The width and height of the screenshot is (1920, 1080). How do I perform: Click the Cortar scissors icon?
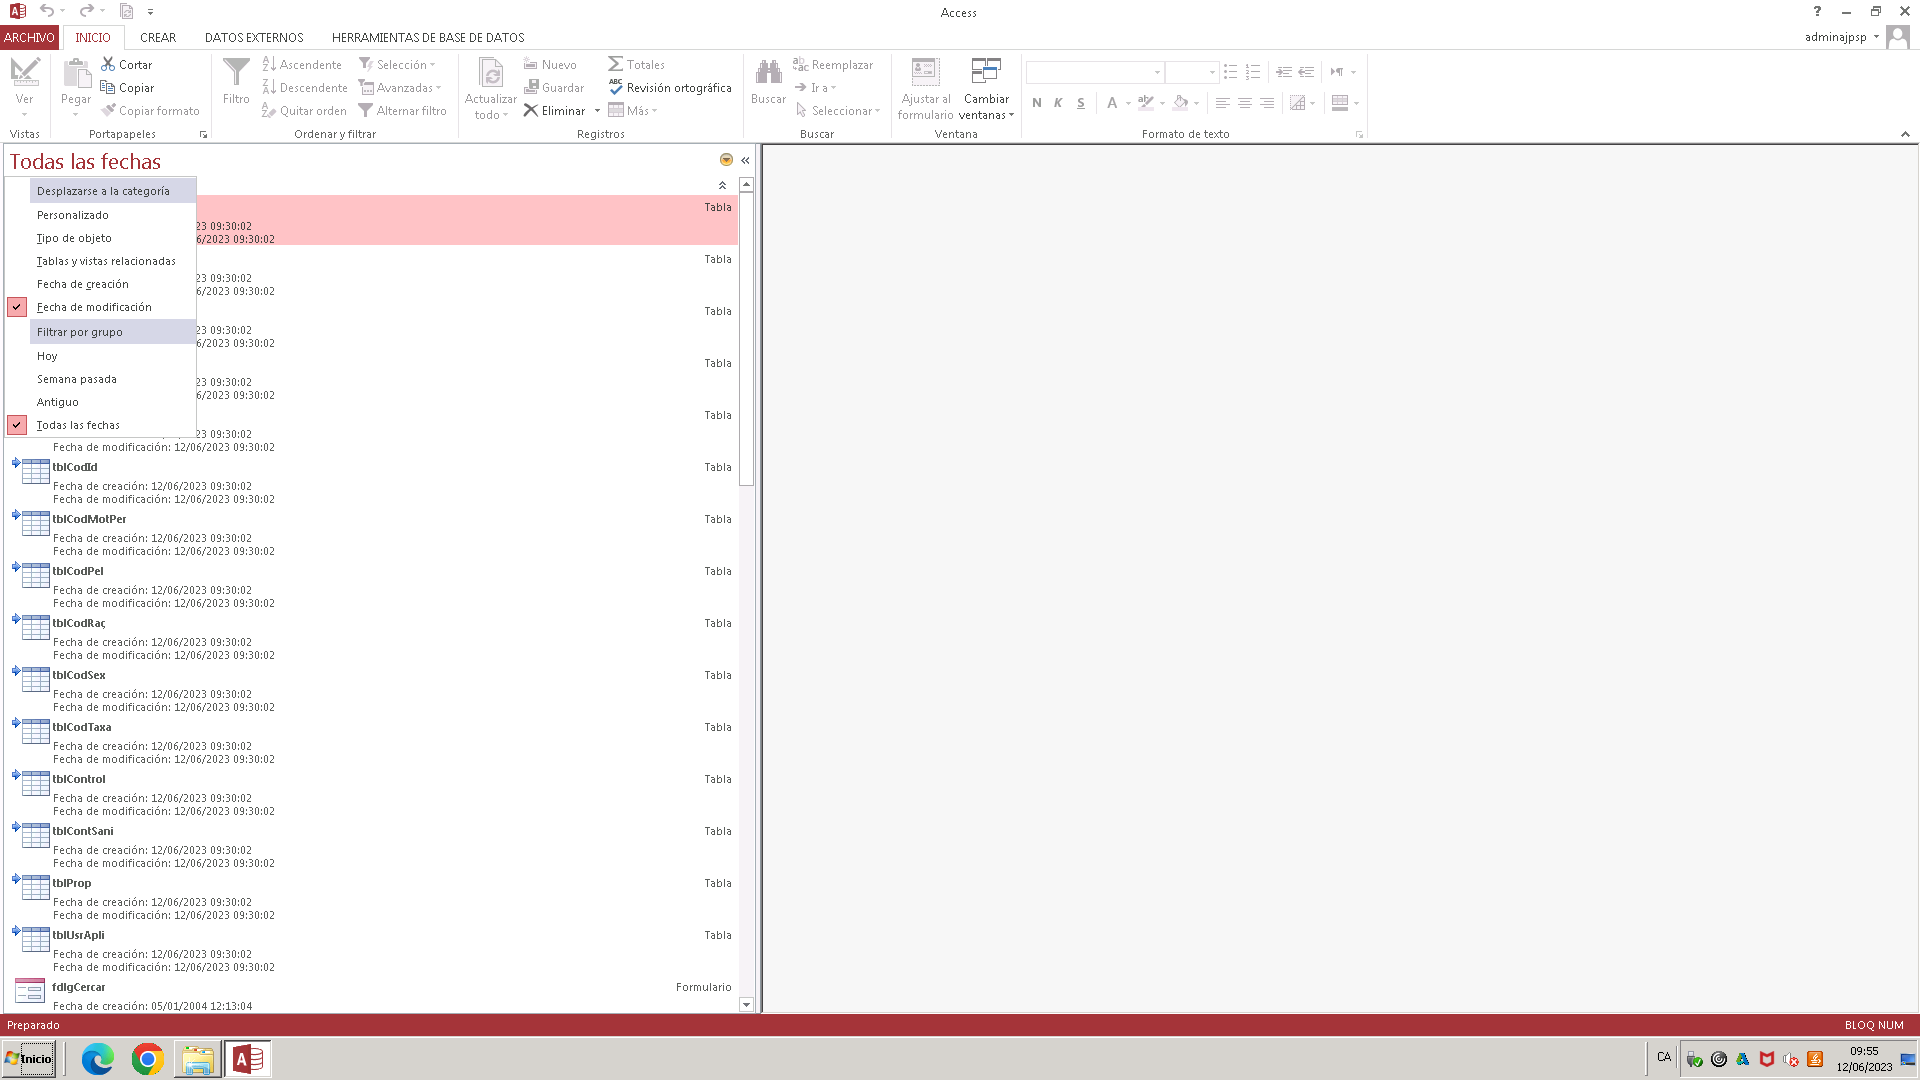pyautogui.click(x=108, y=64)
